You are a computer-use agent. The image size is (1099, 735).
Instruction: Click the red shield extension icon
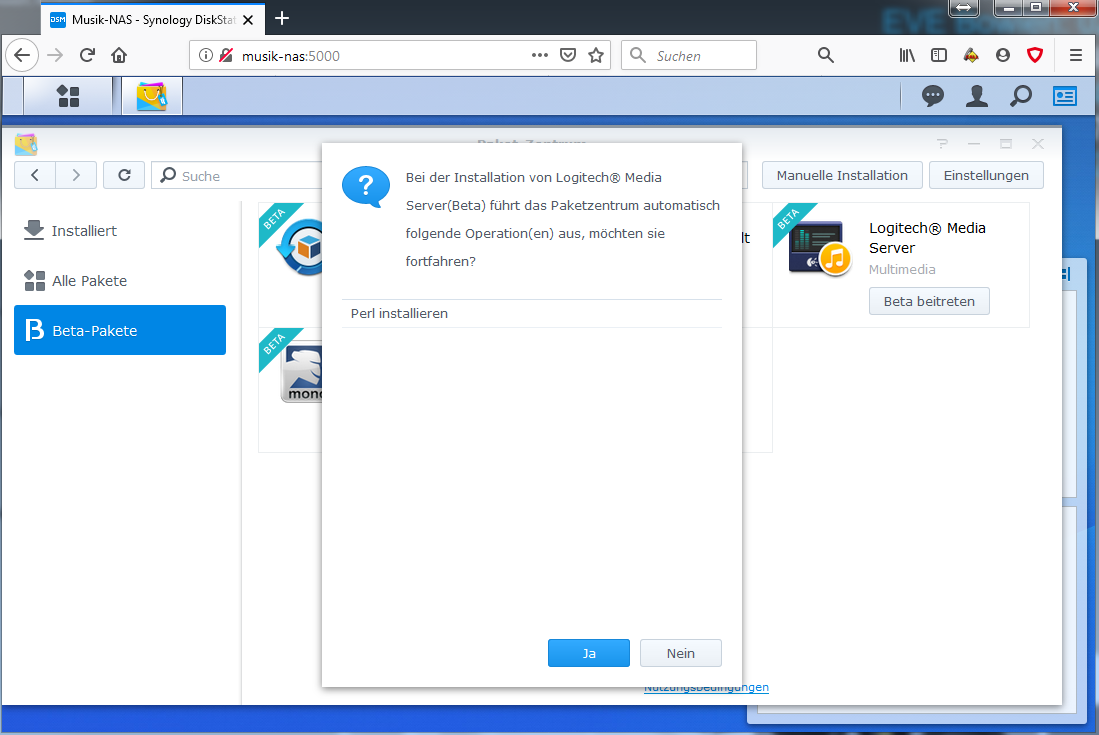1035,55
